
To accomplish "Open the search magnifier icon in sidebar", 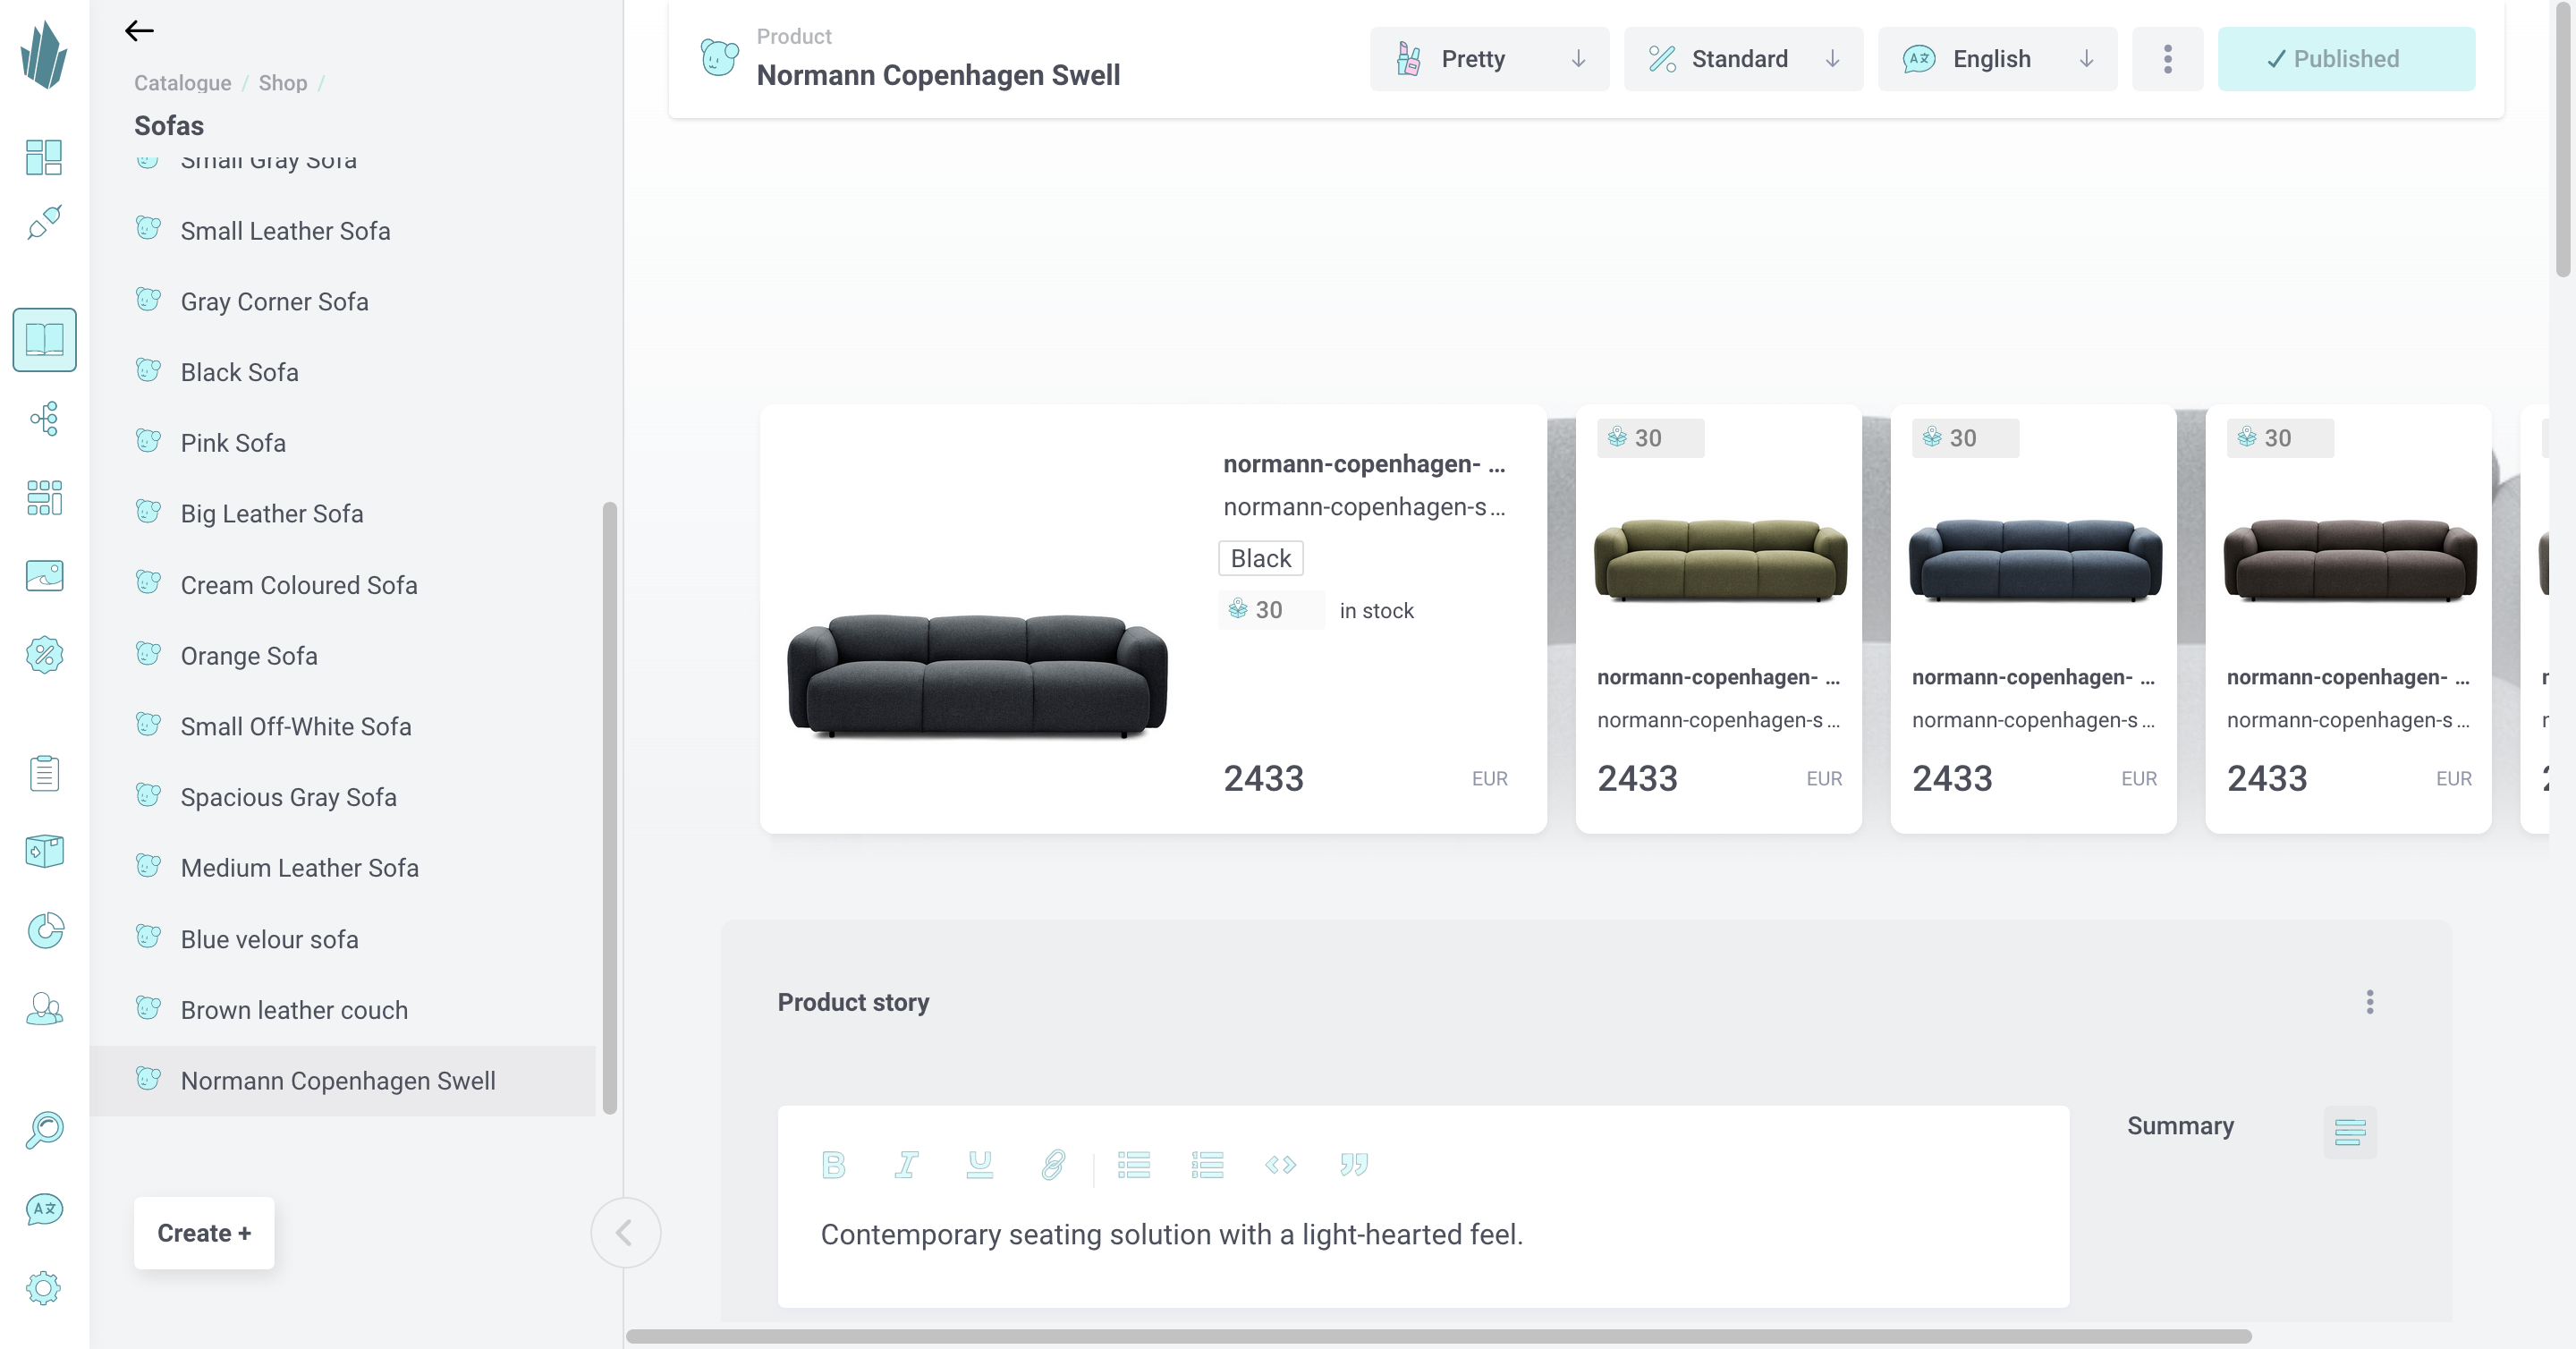I will point(44,1130).
